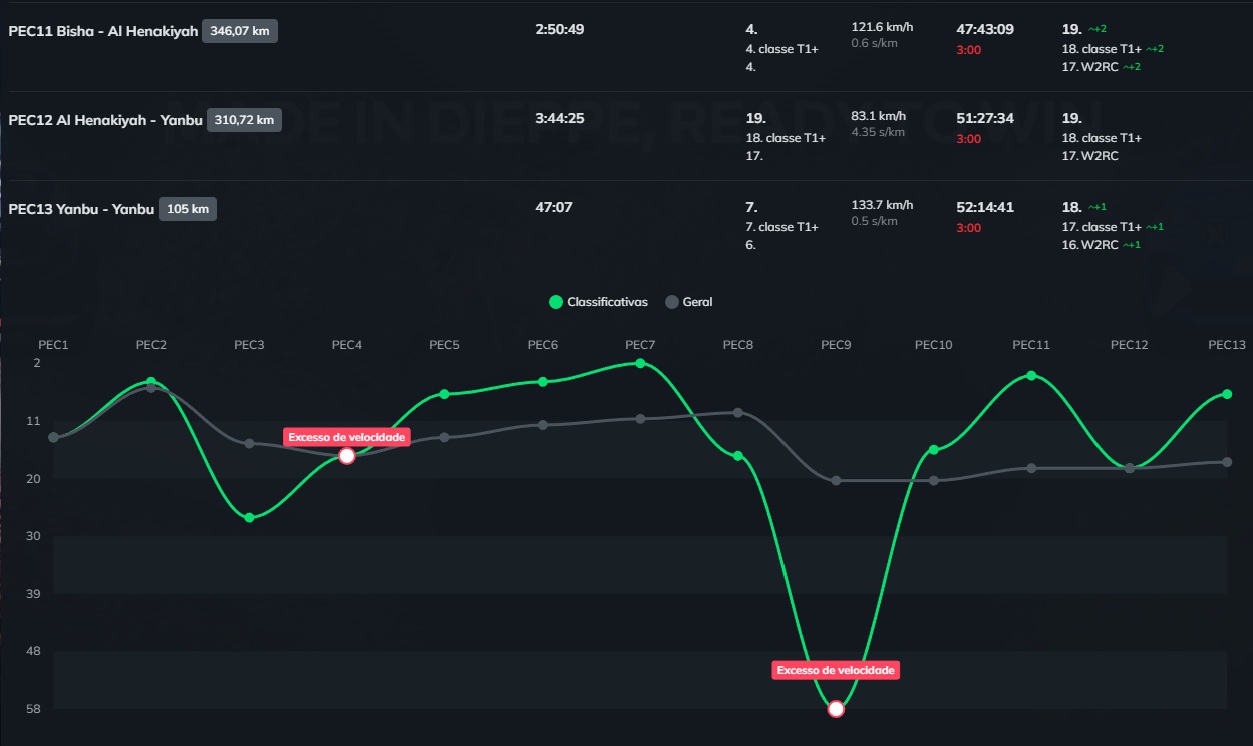
Task: Click the green Classificativas legend color dot
Action: pyautogui.click(x=557, y=302)
